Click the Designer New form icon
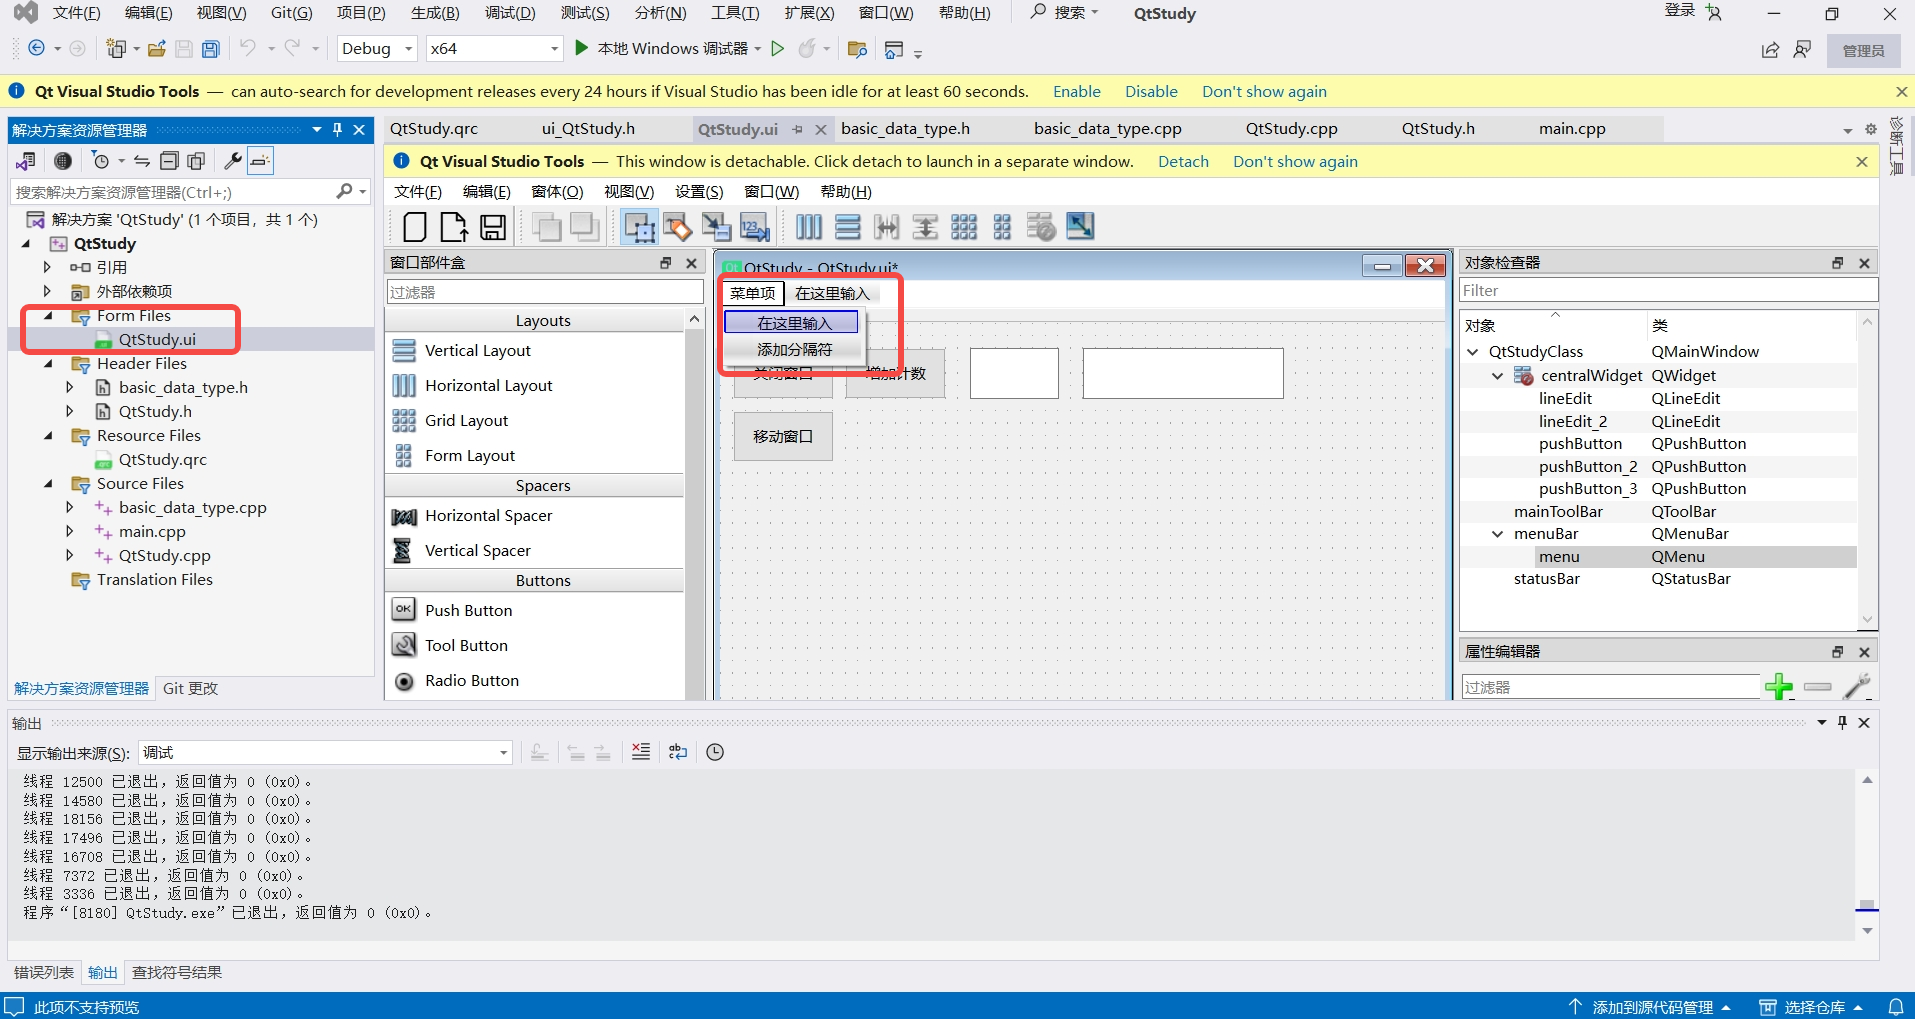 point(414,227)
